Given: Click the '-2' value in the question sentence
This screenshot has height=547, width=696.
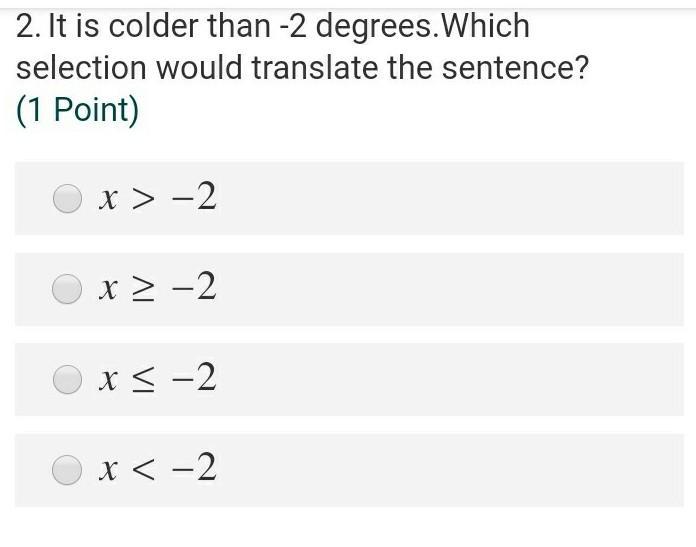Looking at the screenshot, I should coord(293,27).
